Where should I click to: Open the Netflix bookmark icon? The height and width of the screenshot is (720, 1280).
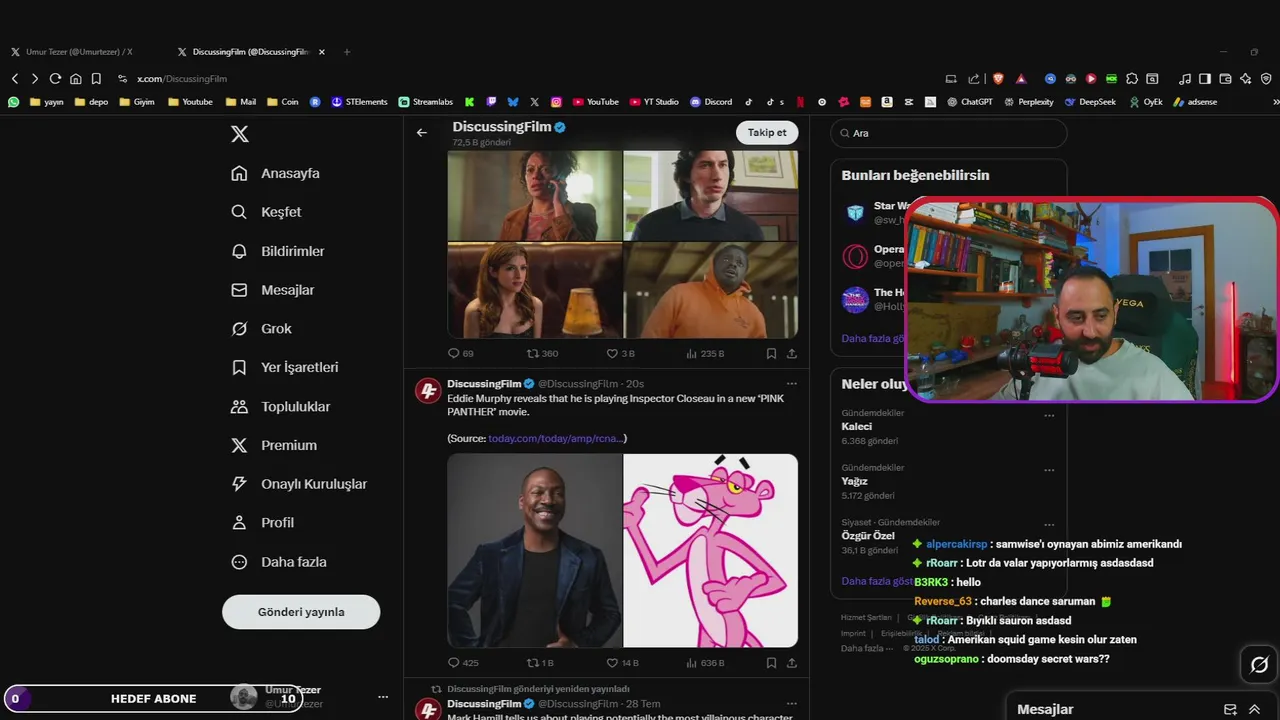point(801,102)
